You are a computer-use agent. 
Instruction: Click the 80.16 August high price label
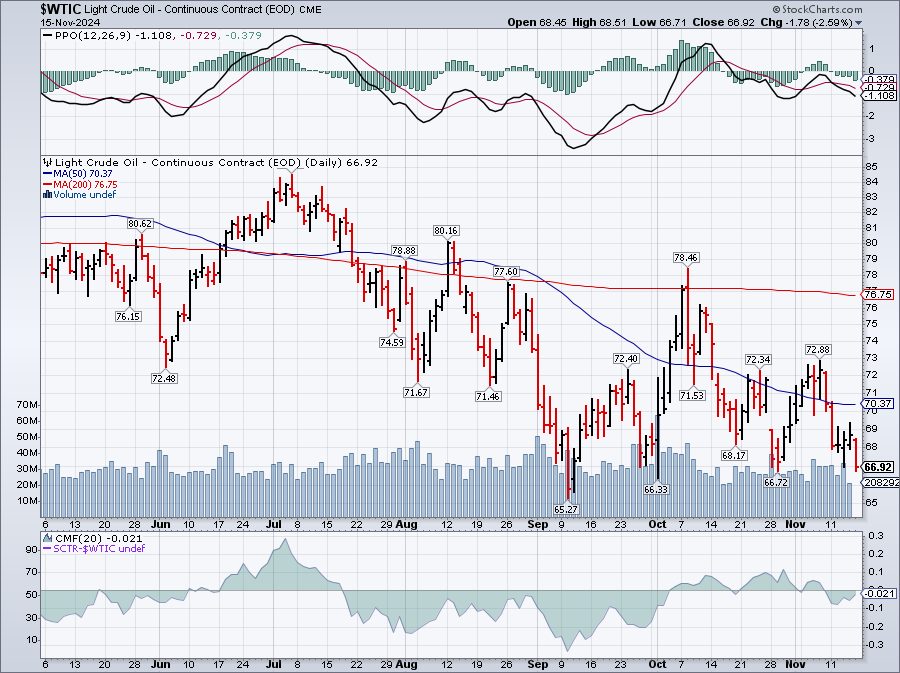[446, 230]
